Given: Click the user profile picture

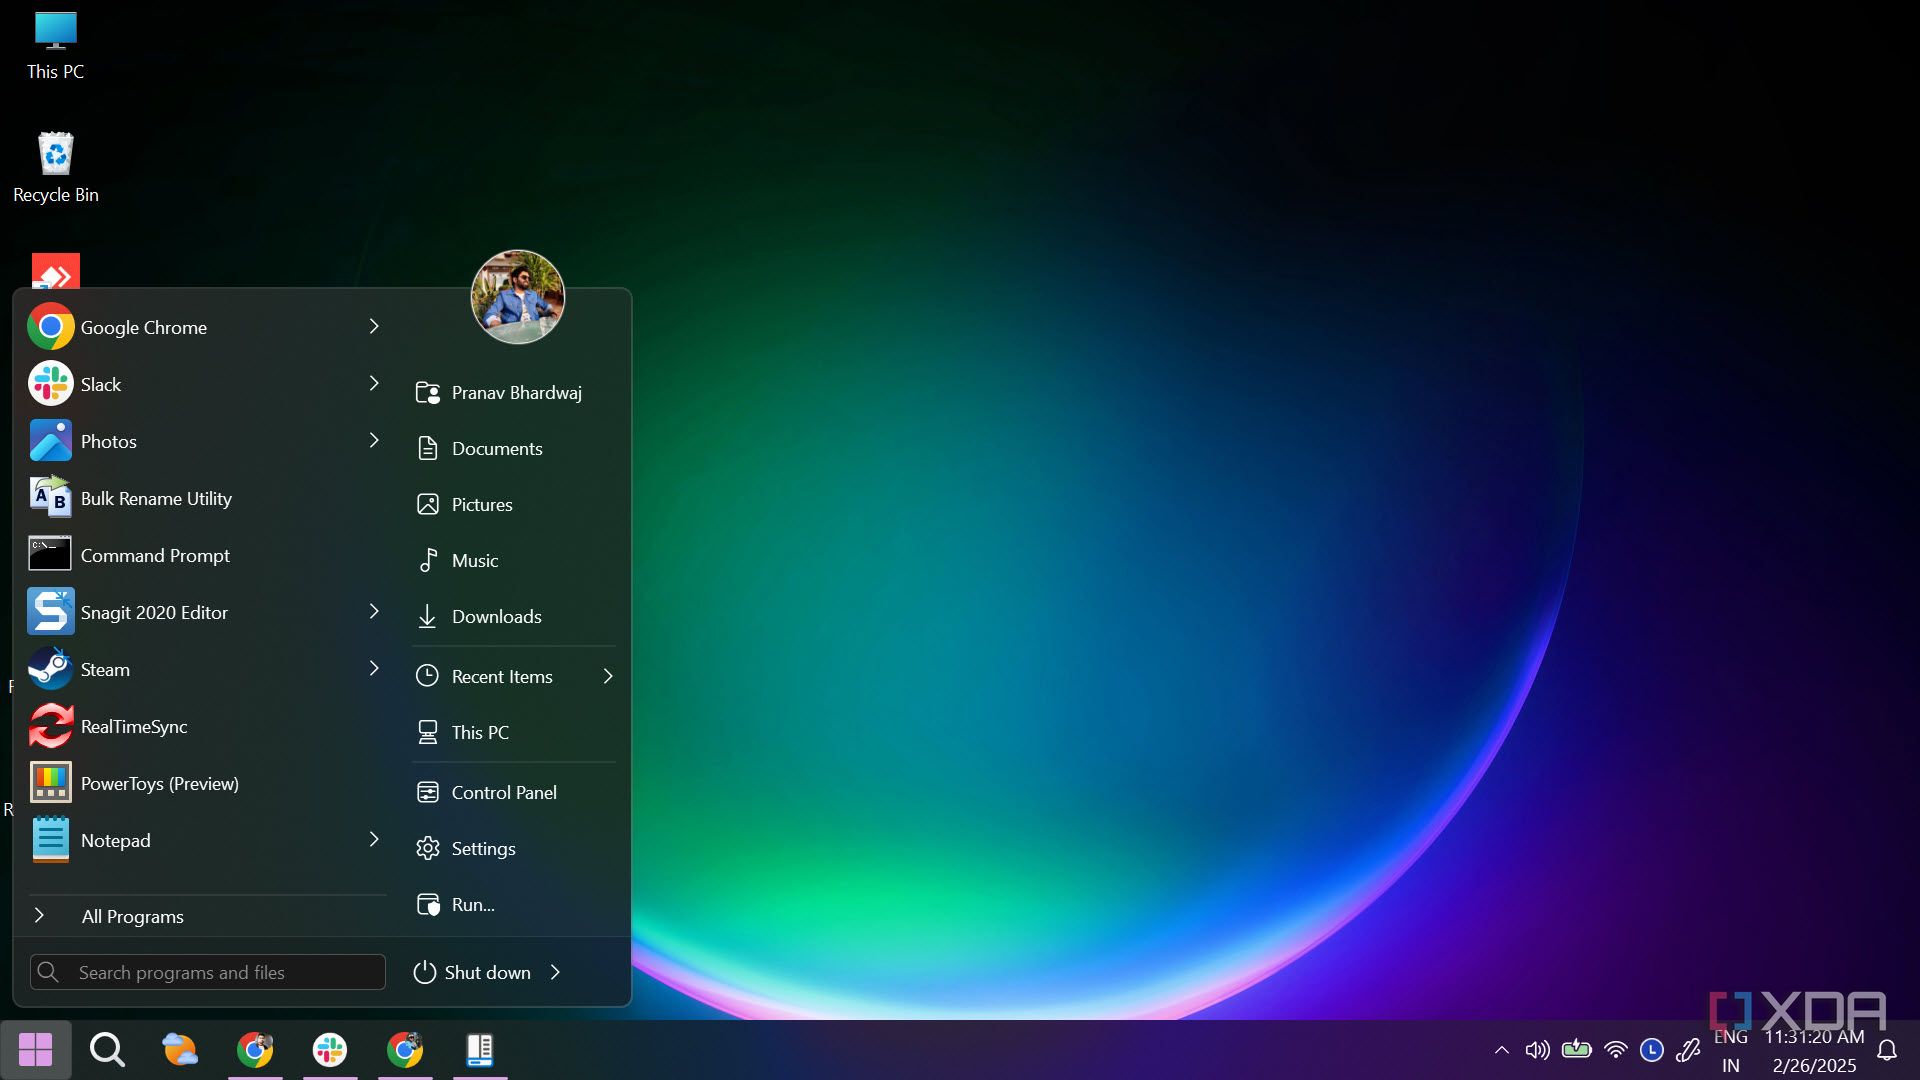Looking at the screenshot, I should coord(517,297).
